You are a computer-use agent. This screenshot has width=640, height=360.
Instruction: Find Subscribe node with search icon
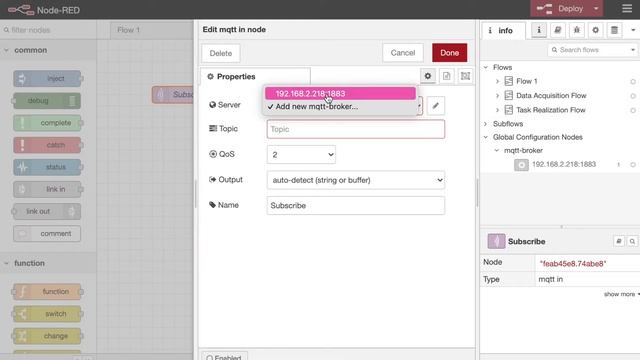coord(632,241)
